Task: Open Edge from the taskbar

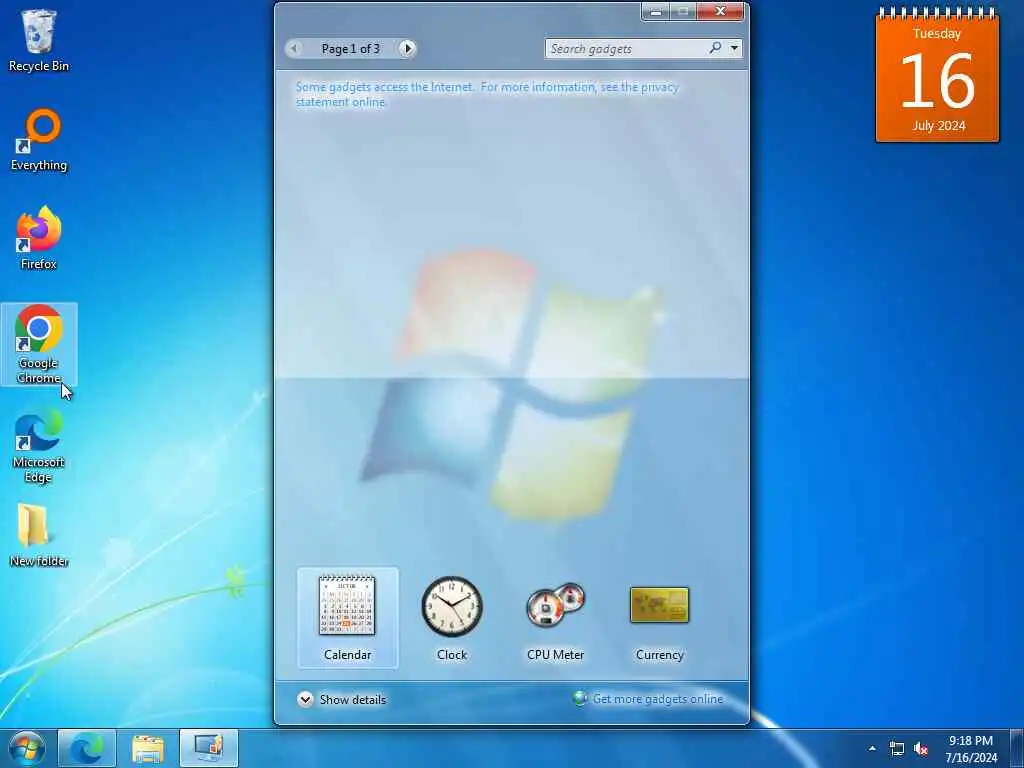Action: [87, 748]
